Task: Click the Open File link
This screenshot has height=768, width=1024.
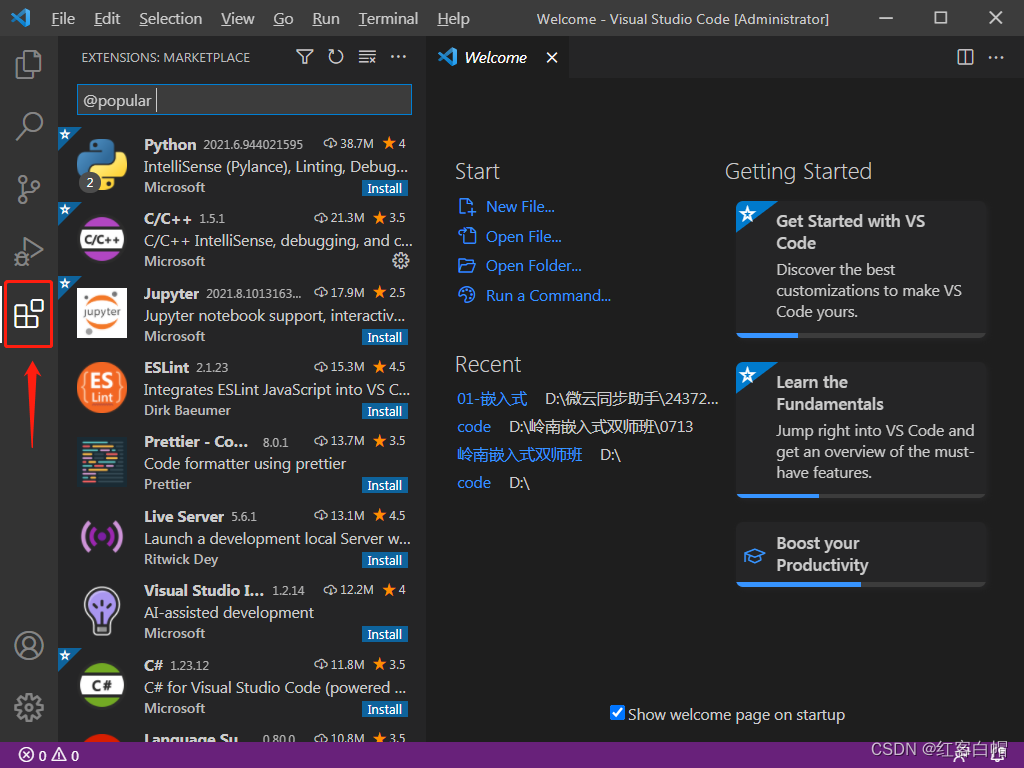Action: pos(523,236)
